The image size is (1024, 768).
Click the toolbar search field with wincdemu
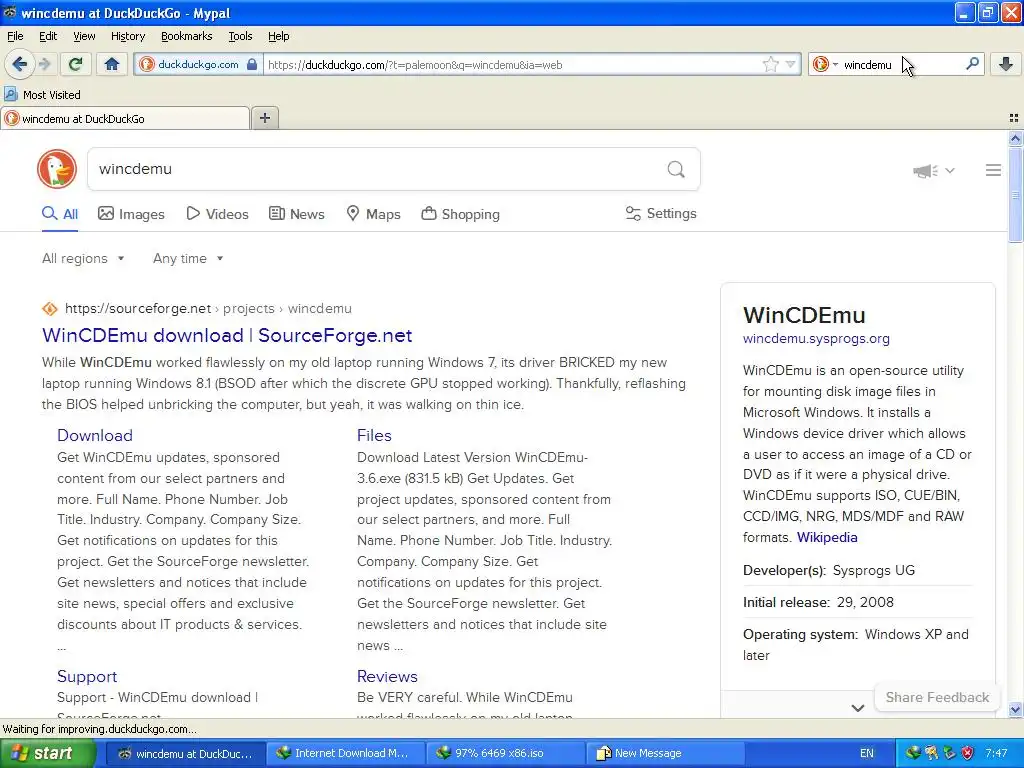[901, 65]
